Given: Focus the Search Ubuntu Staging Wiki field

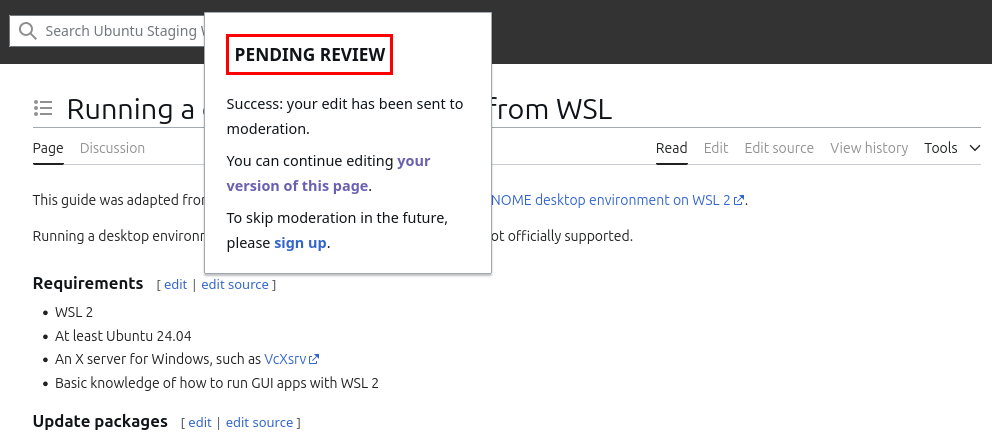Looking at the screenshot, I should click(120, 31).
